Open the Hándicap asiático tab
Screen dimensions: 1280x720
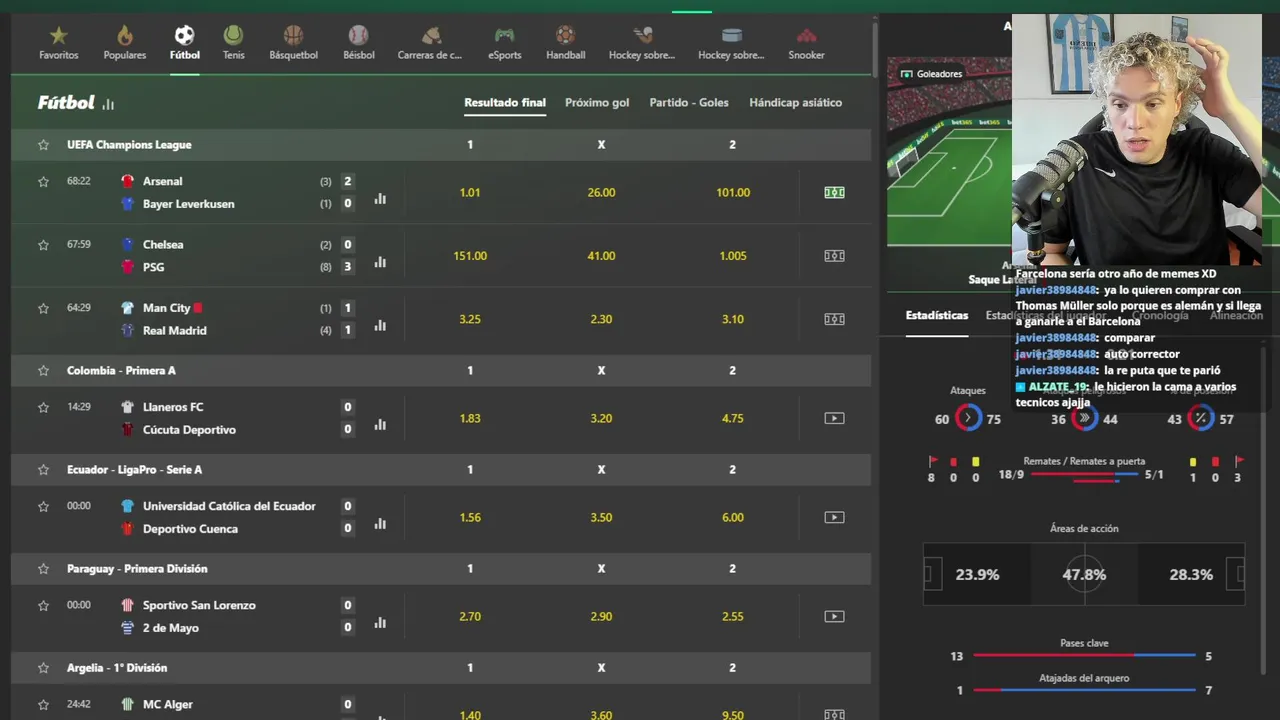pos(795,102)
